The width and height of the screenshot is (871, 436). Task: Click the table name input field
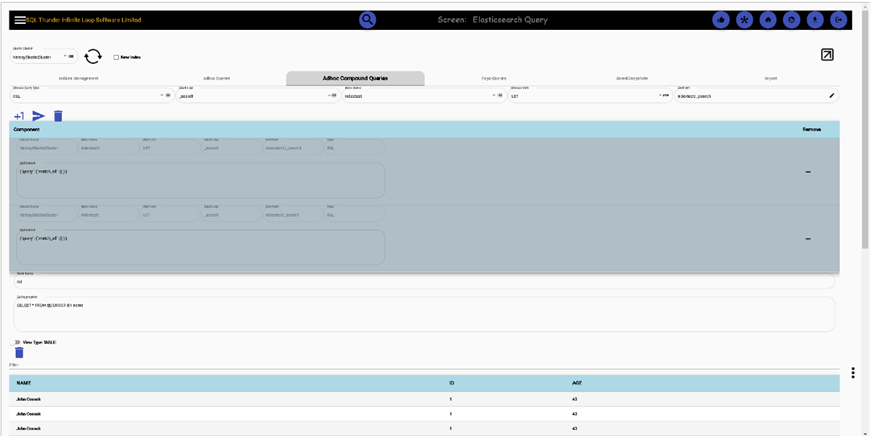pos(424,281)
